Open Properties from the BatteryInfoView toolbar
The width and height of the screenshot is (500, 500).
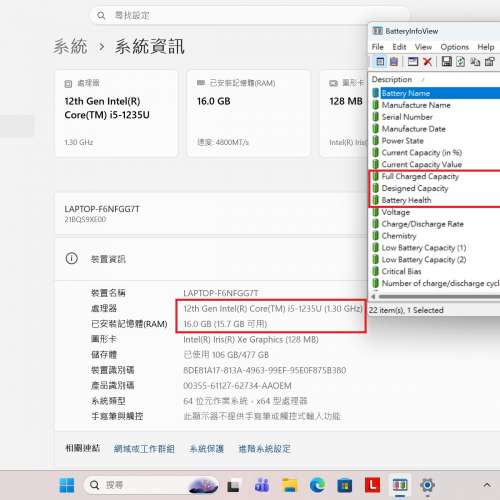click(x=490, y=62)
